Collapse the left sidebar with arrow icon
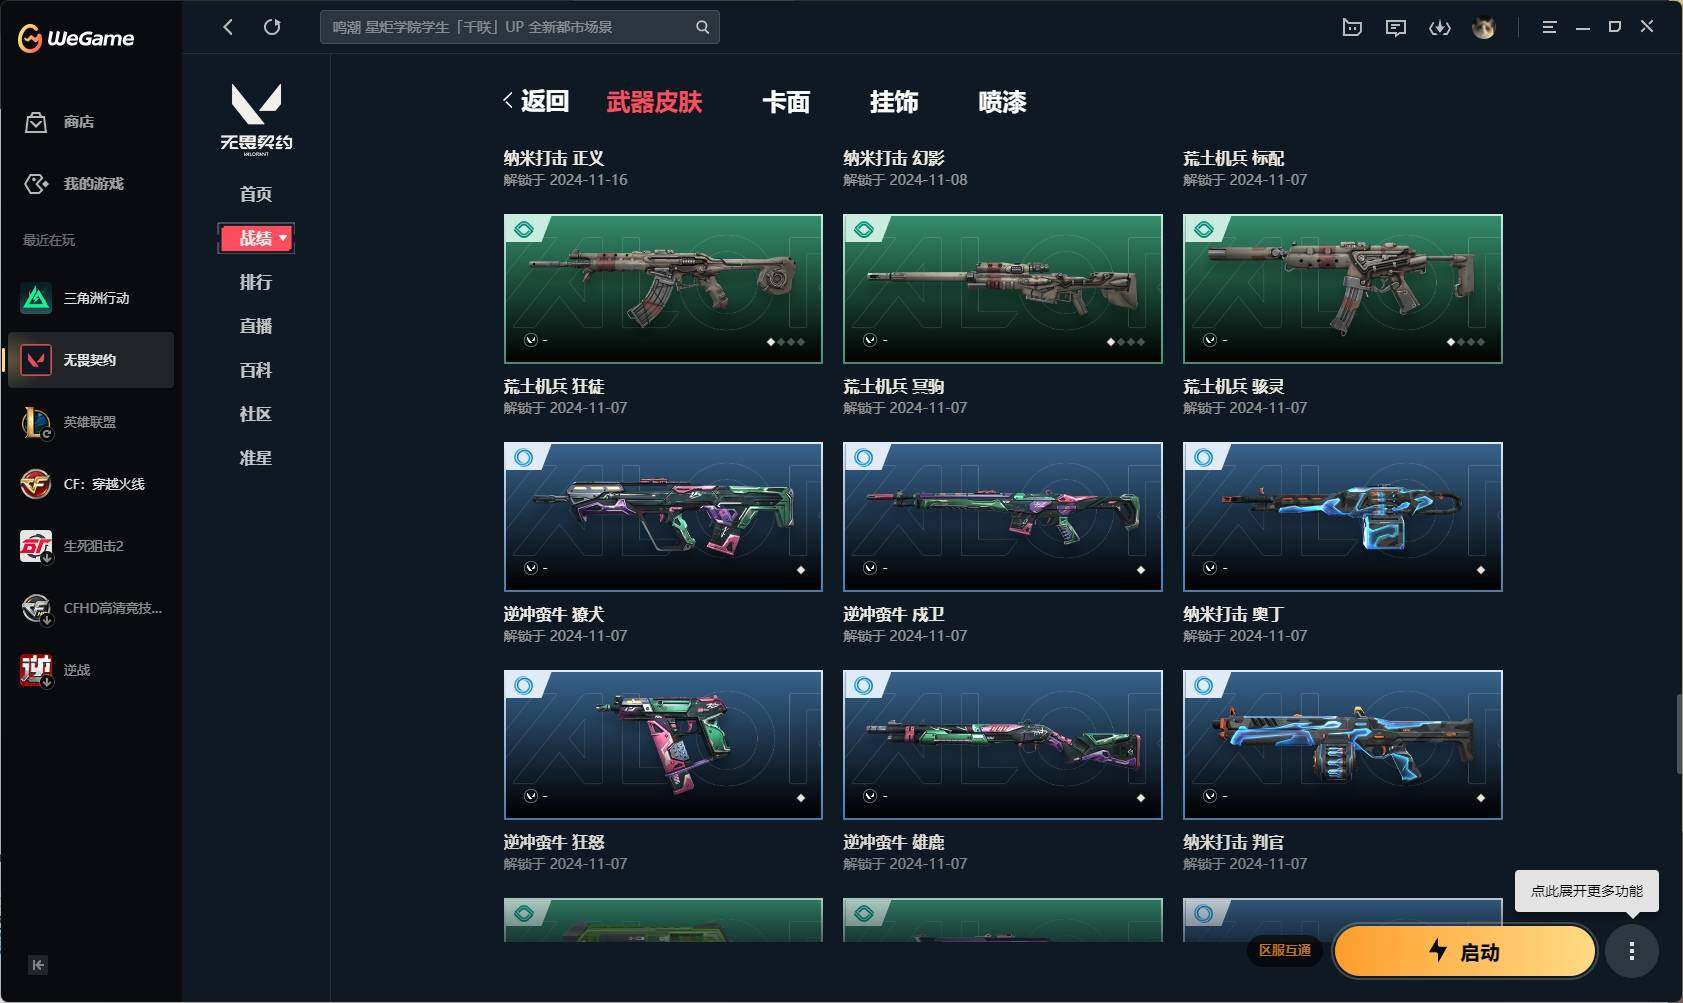1683x1003 pixels. (38, 965)
